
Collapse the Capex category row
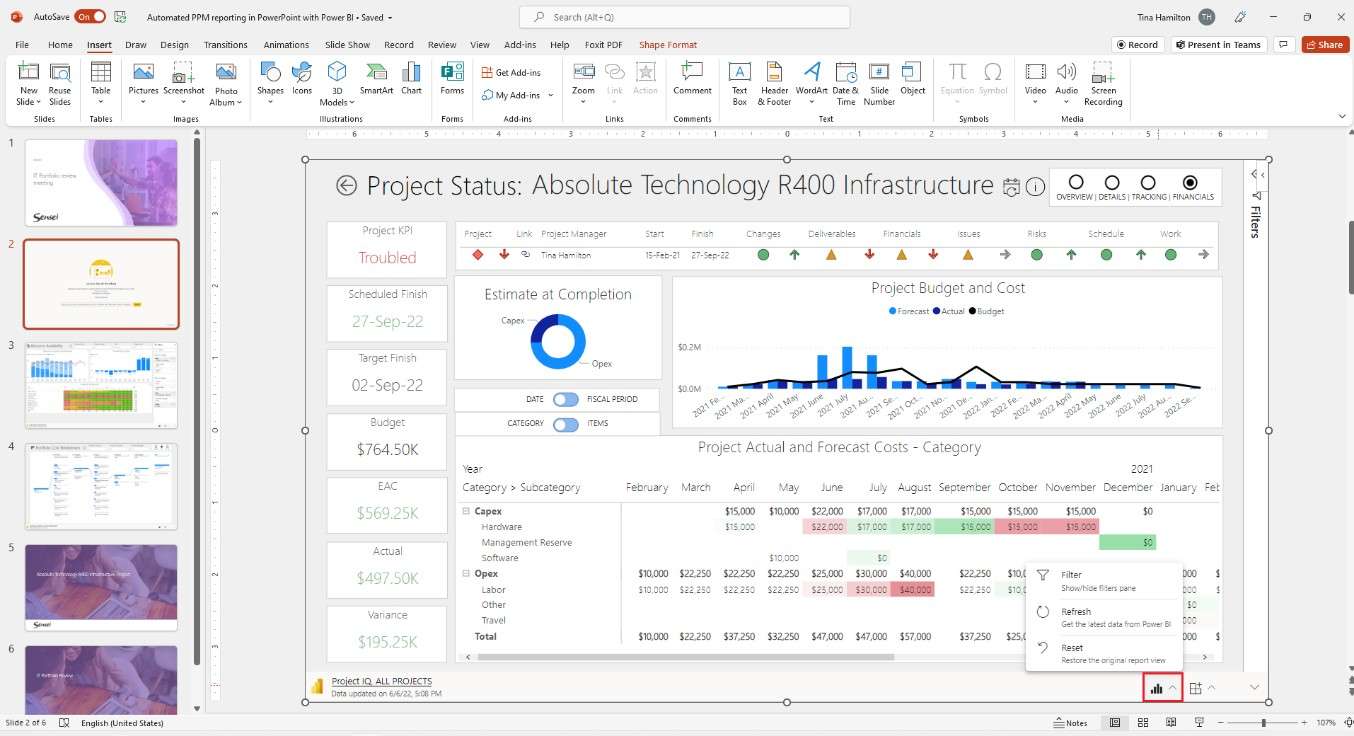(x=466, y=511)
